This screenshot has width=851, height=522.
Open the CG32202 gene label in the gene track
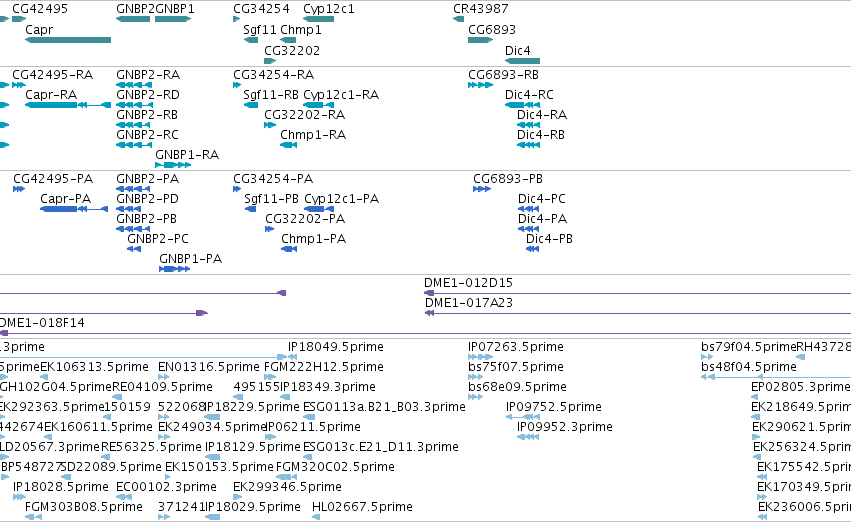point(292,51)
